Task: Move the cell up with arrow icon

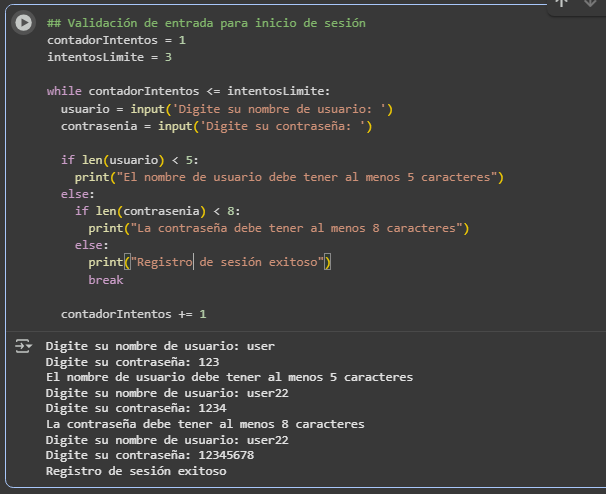Action: pos(562,4)
